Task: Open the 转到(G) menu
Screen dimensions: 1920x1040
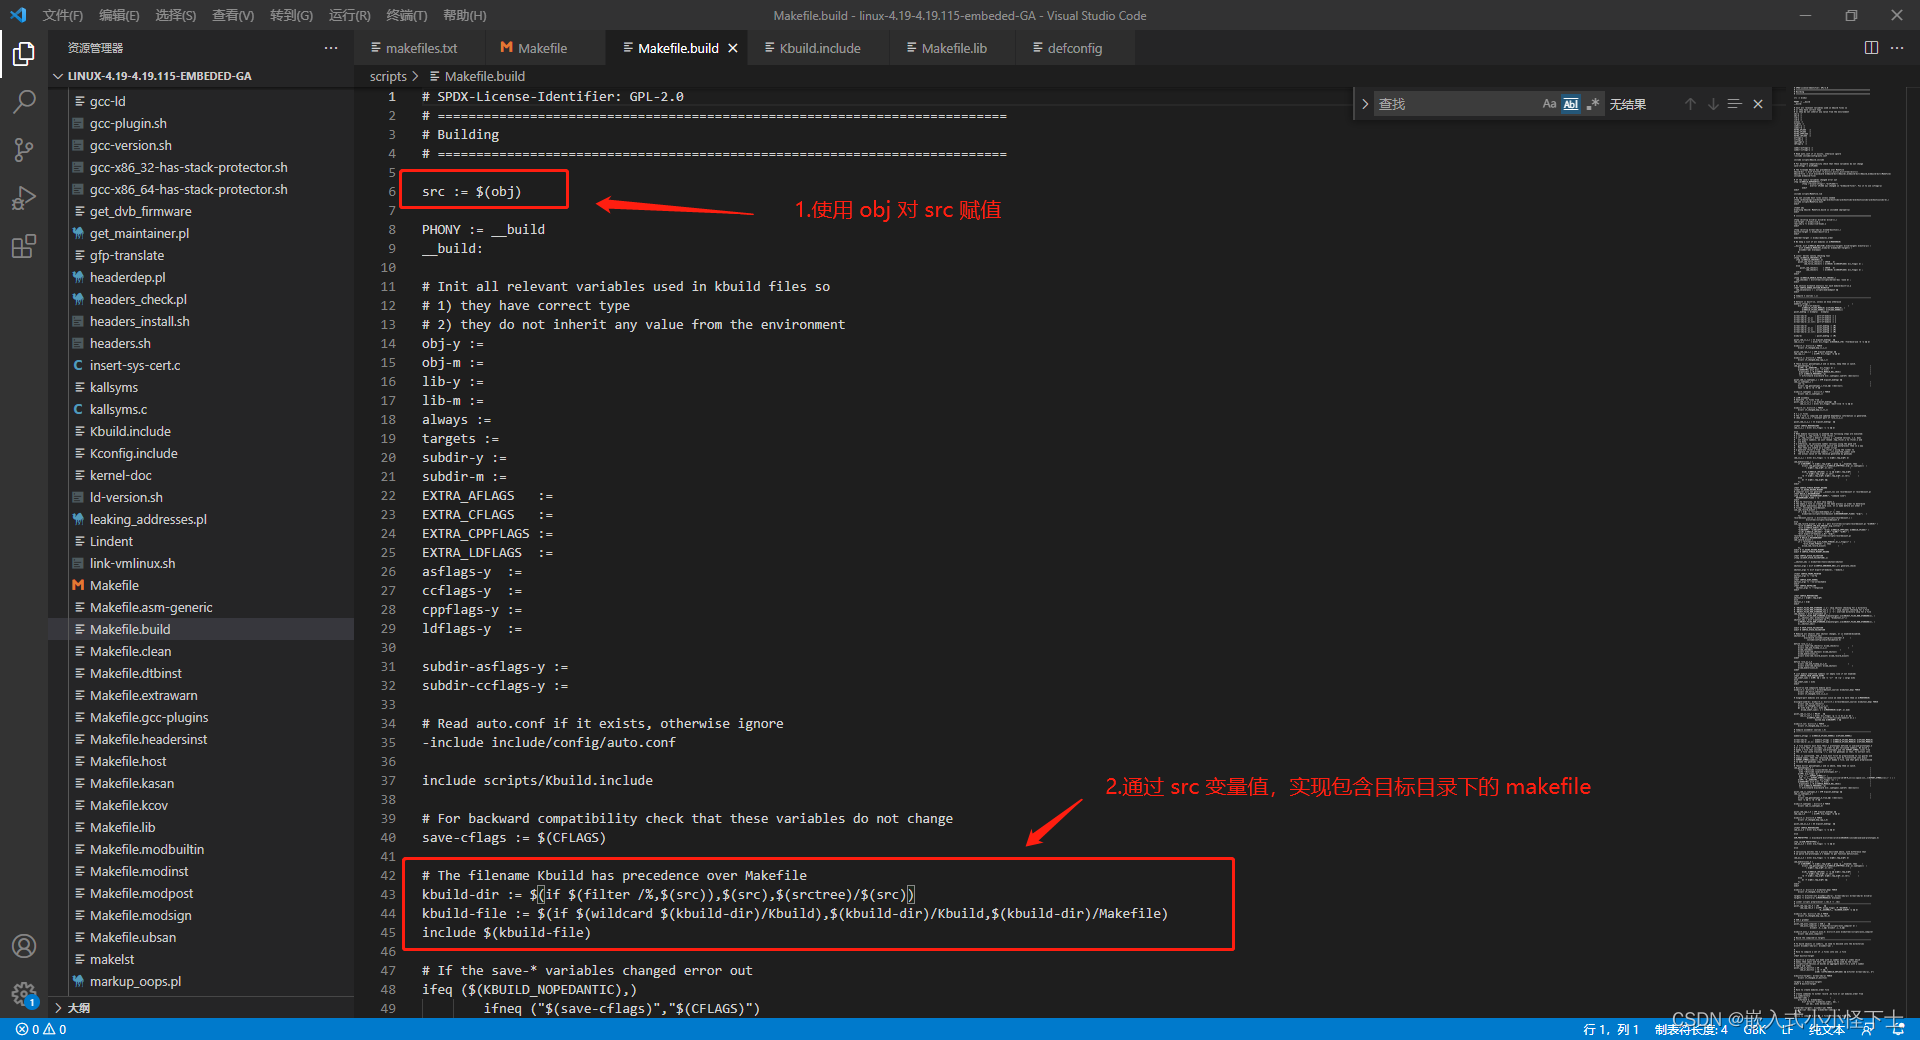Action: (x=291, y=15)
